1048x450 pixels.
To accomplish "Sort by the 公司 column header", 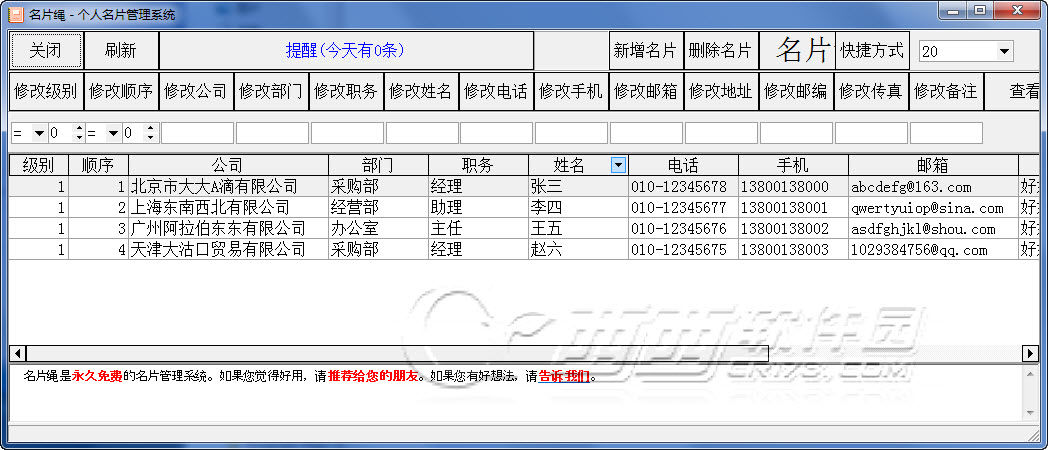I will click(x=228, y=165).
